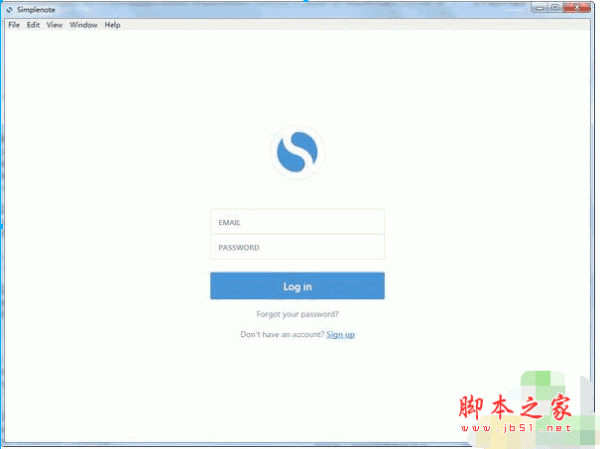Open the Edit menu
This screenshot has height=449, width=600.
point(33,25)
